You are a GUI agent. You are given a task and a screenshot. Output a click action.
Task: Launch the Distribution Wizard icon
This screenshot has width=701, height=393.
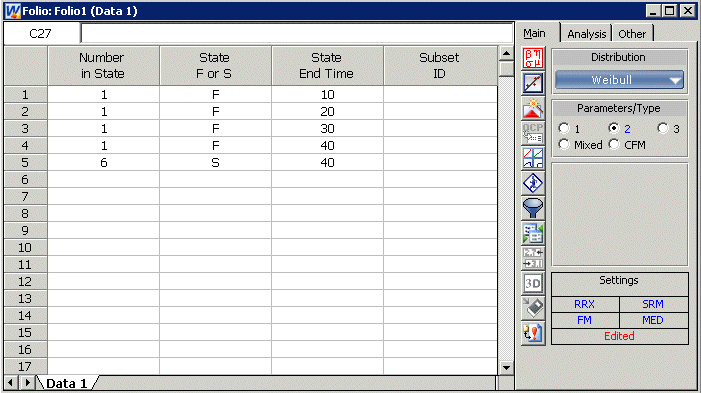click(533, 108)
